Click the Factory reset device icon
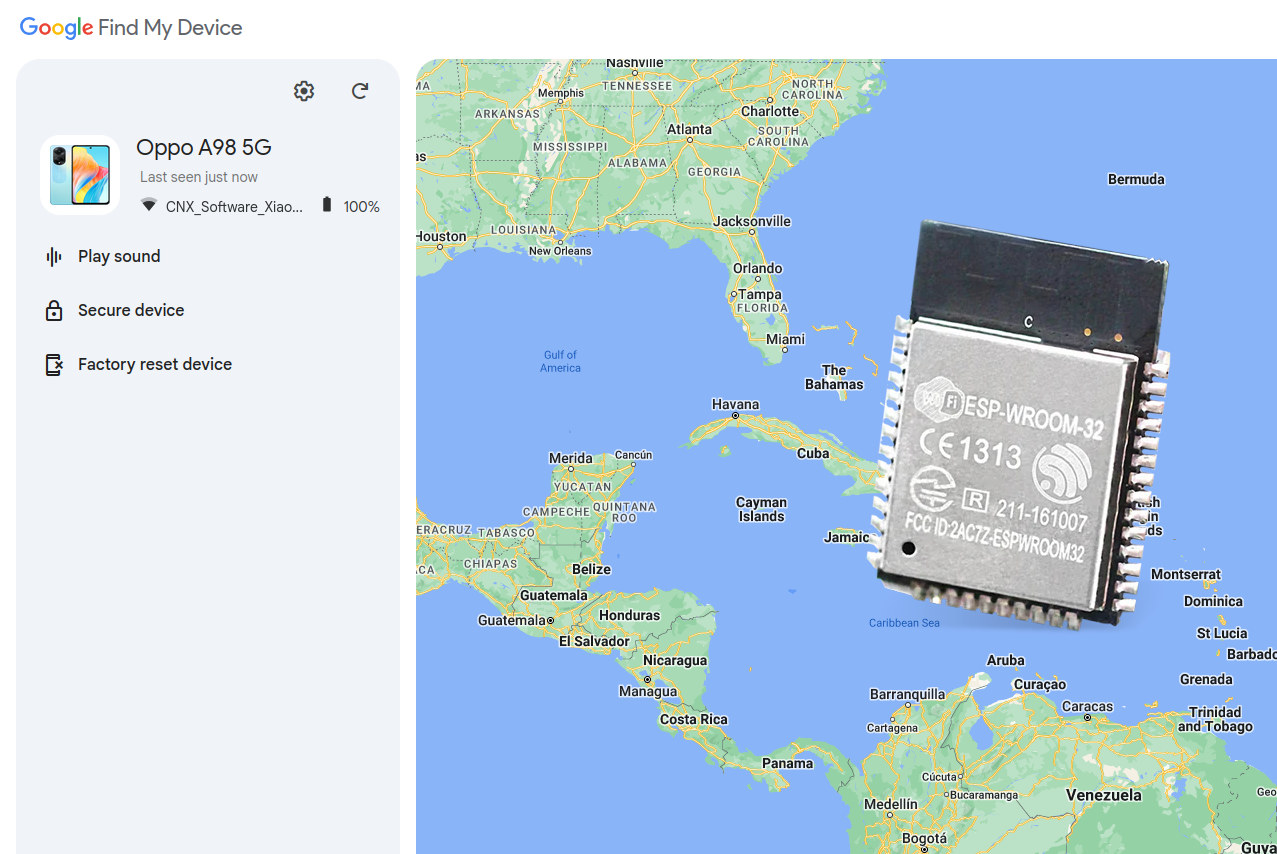The height and width of the screenshot is (854, 1277). click(52, 364)
